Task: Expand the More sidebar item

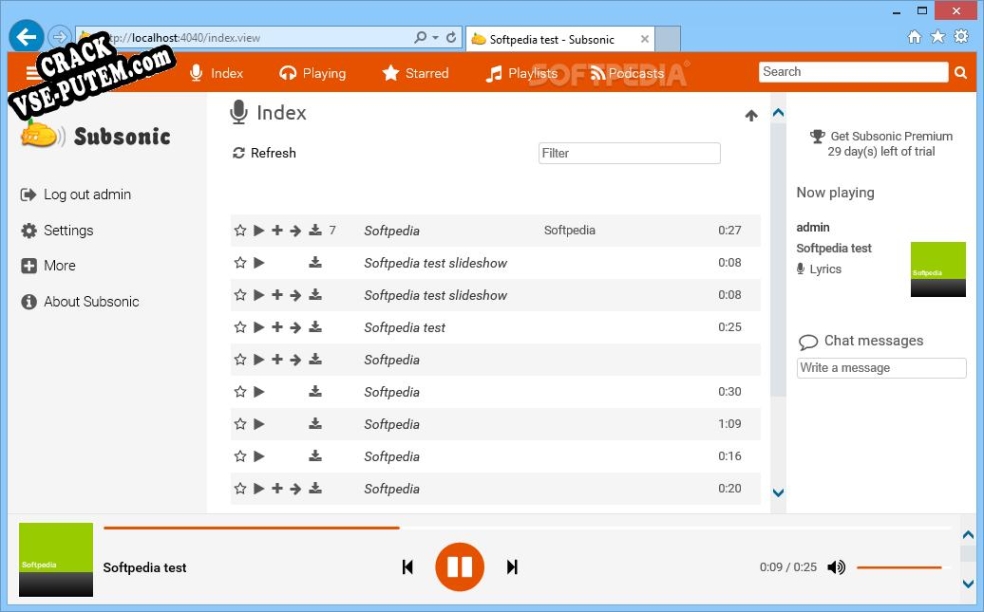Action: coord(48,266)
